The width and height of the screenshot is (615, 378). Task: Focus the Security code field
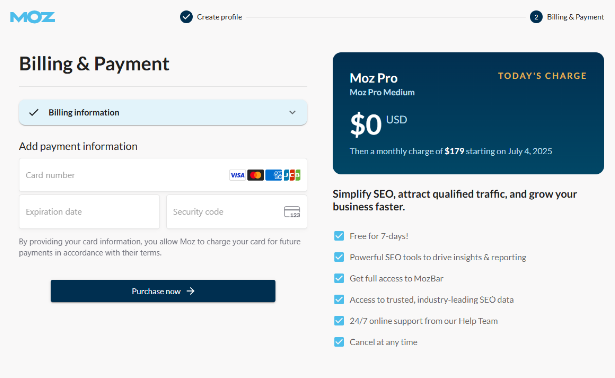click(x=237, y=212)
